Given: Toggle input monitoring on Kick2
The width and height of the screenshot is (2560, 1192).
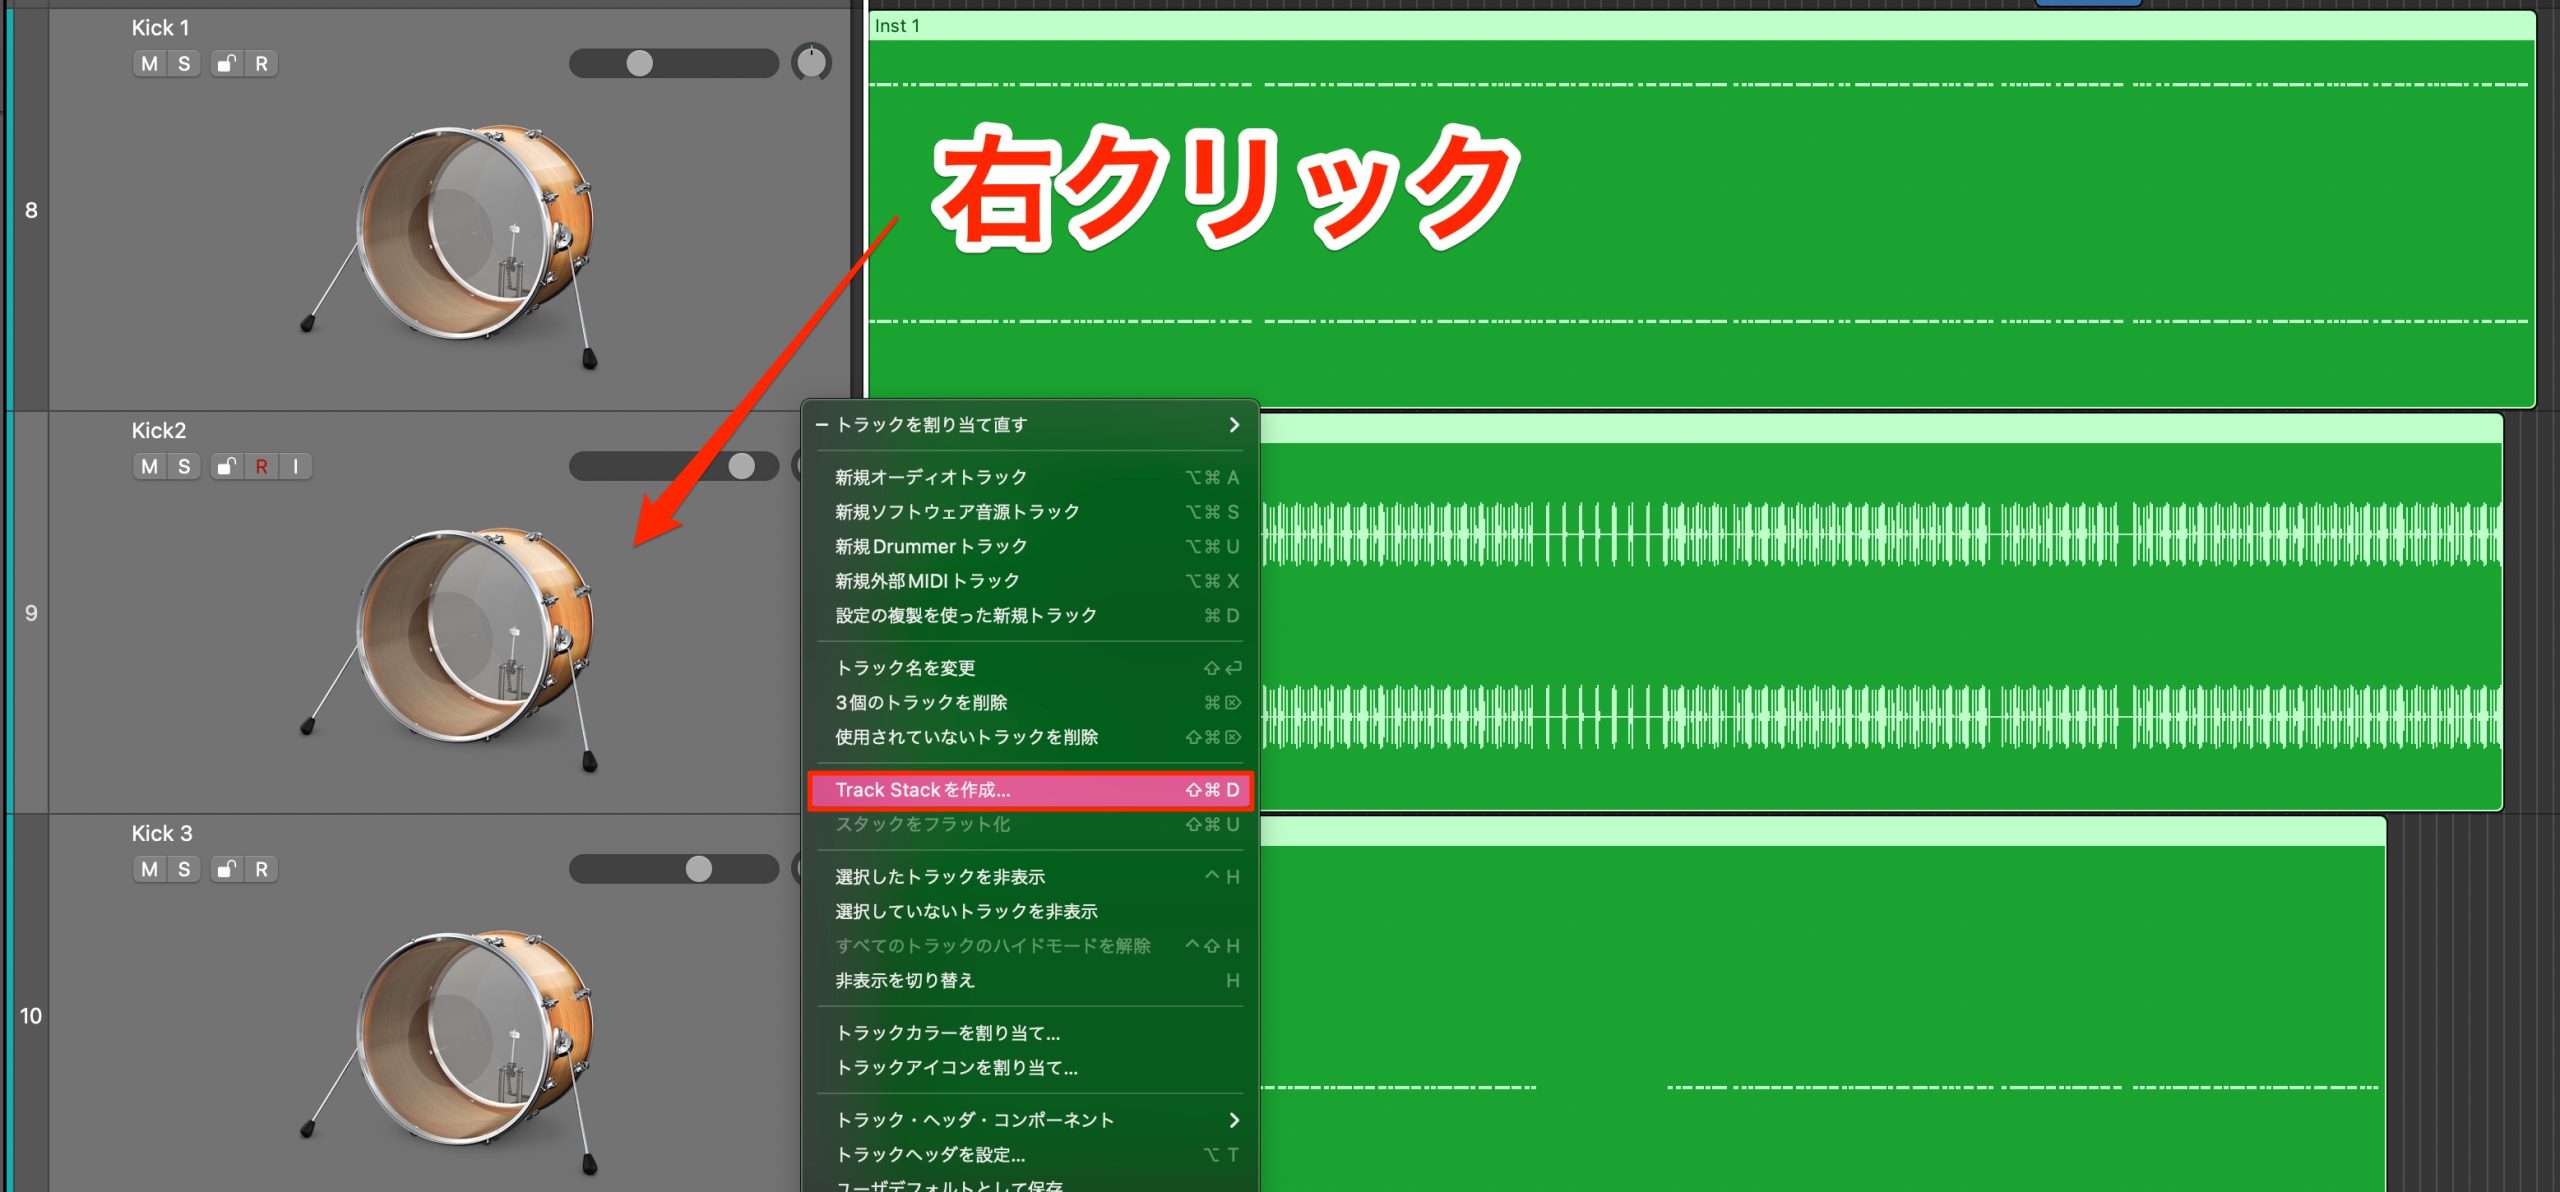Looking at the screenshot, I should click(x=296, y=467).
